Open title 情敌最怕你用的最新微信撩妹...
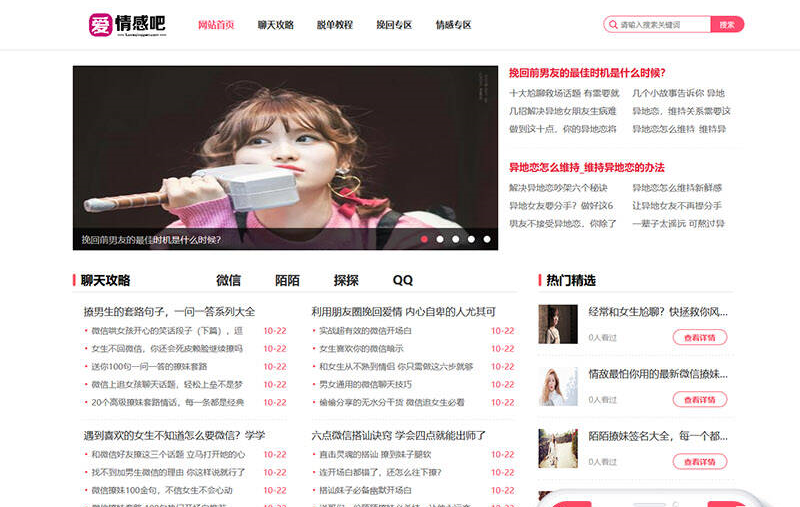The width and height of the screenshot is (800, 507). 658,373
